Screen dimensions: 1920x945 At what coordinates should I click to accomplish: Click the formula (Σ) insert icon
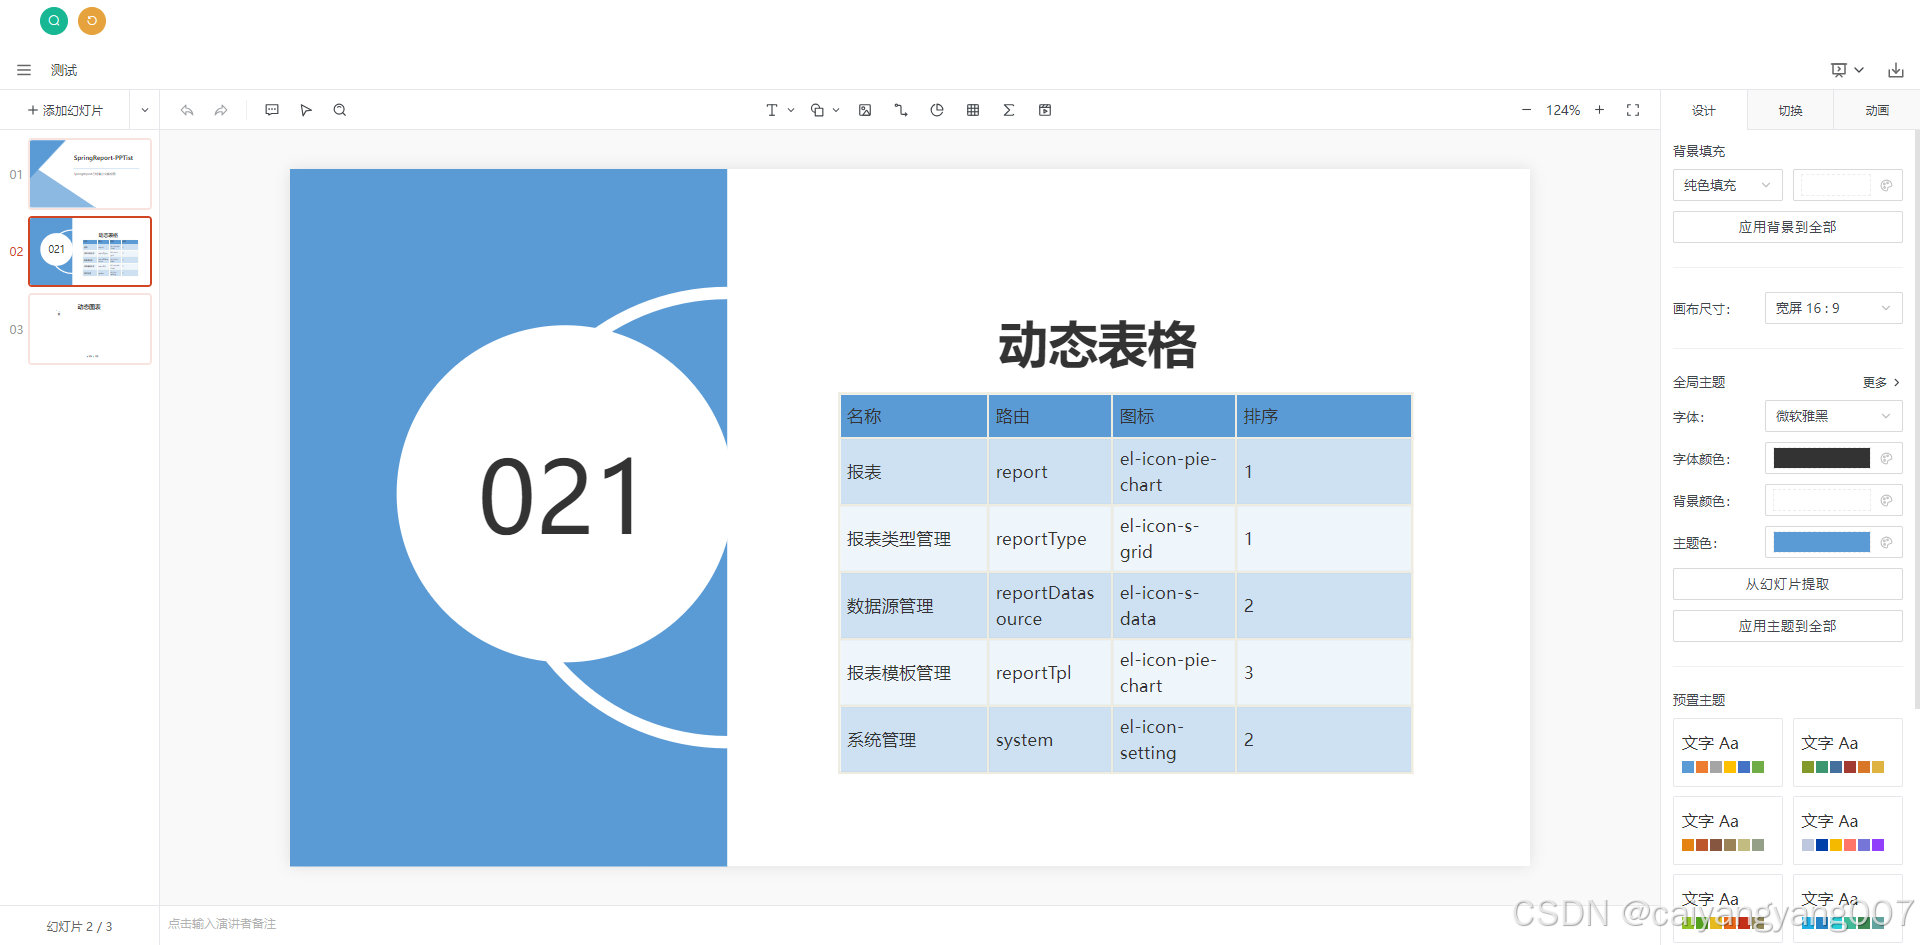pos(1009,110)
